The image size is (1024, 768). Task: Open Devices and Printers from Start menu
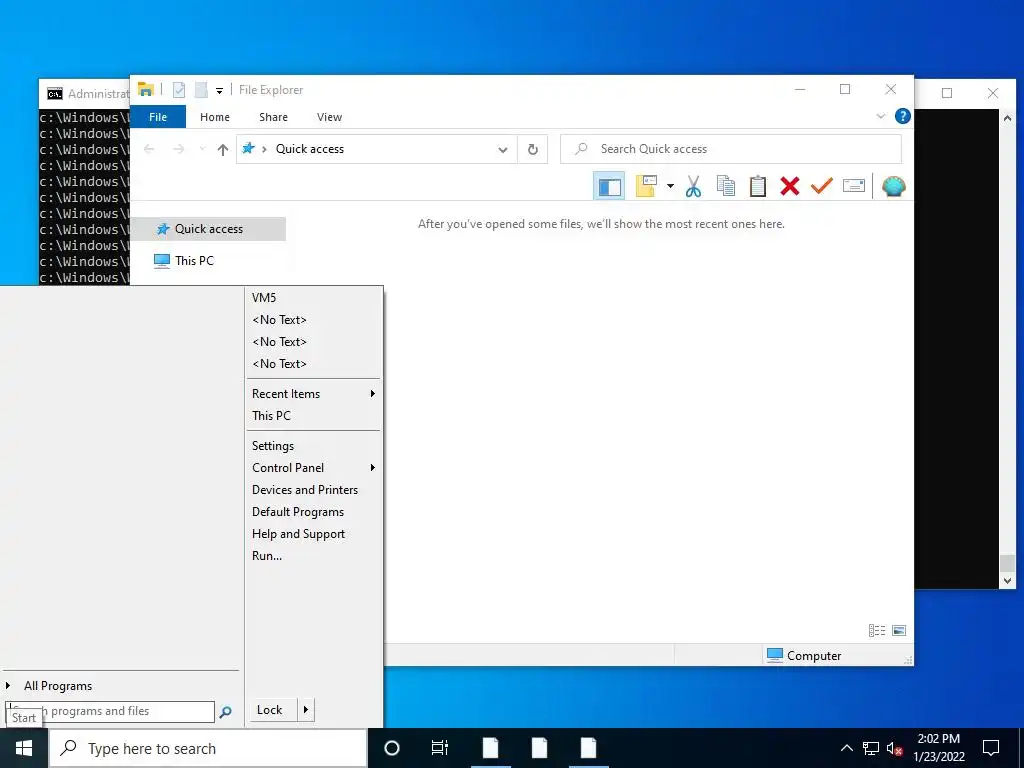[x=313, y=490]
